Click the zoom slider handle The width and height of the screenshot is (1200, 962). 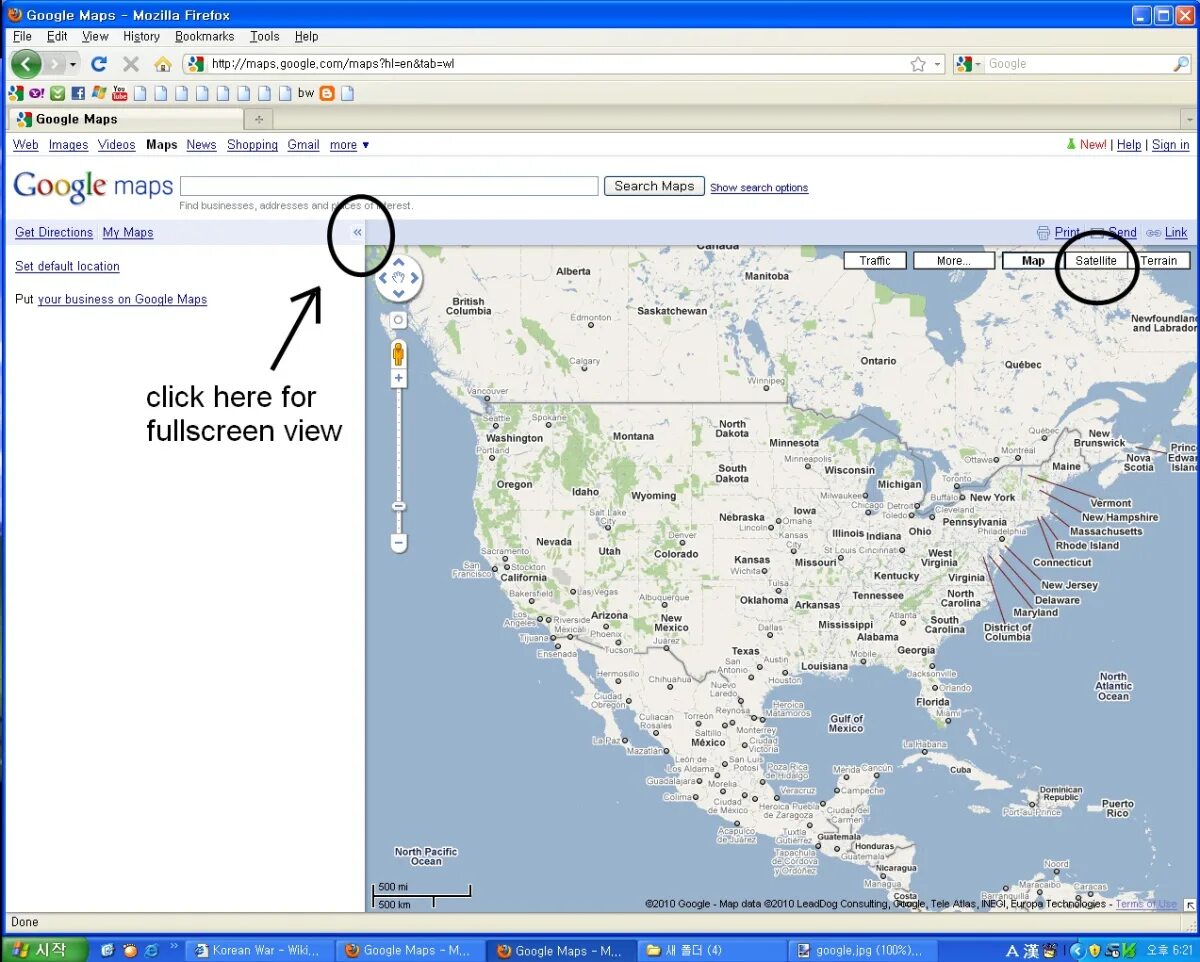[x=399, y=507]
